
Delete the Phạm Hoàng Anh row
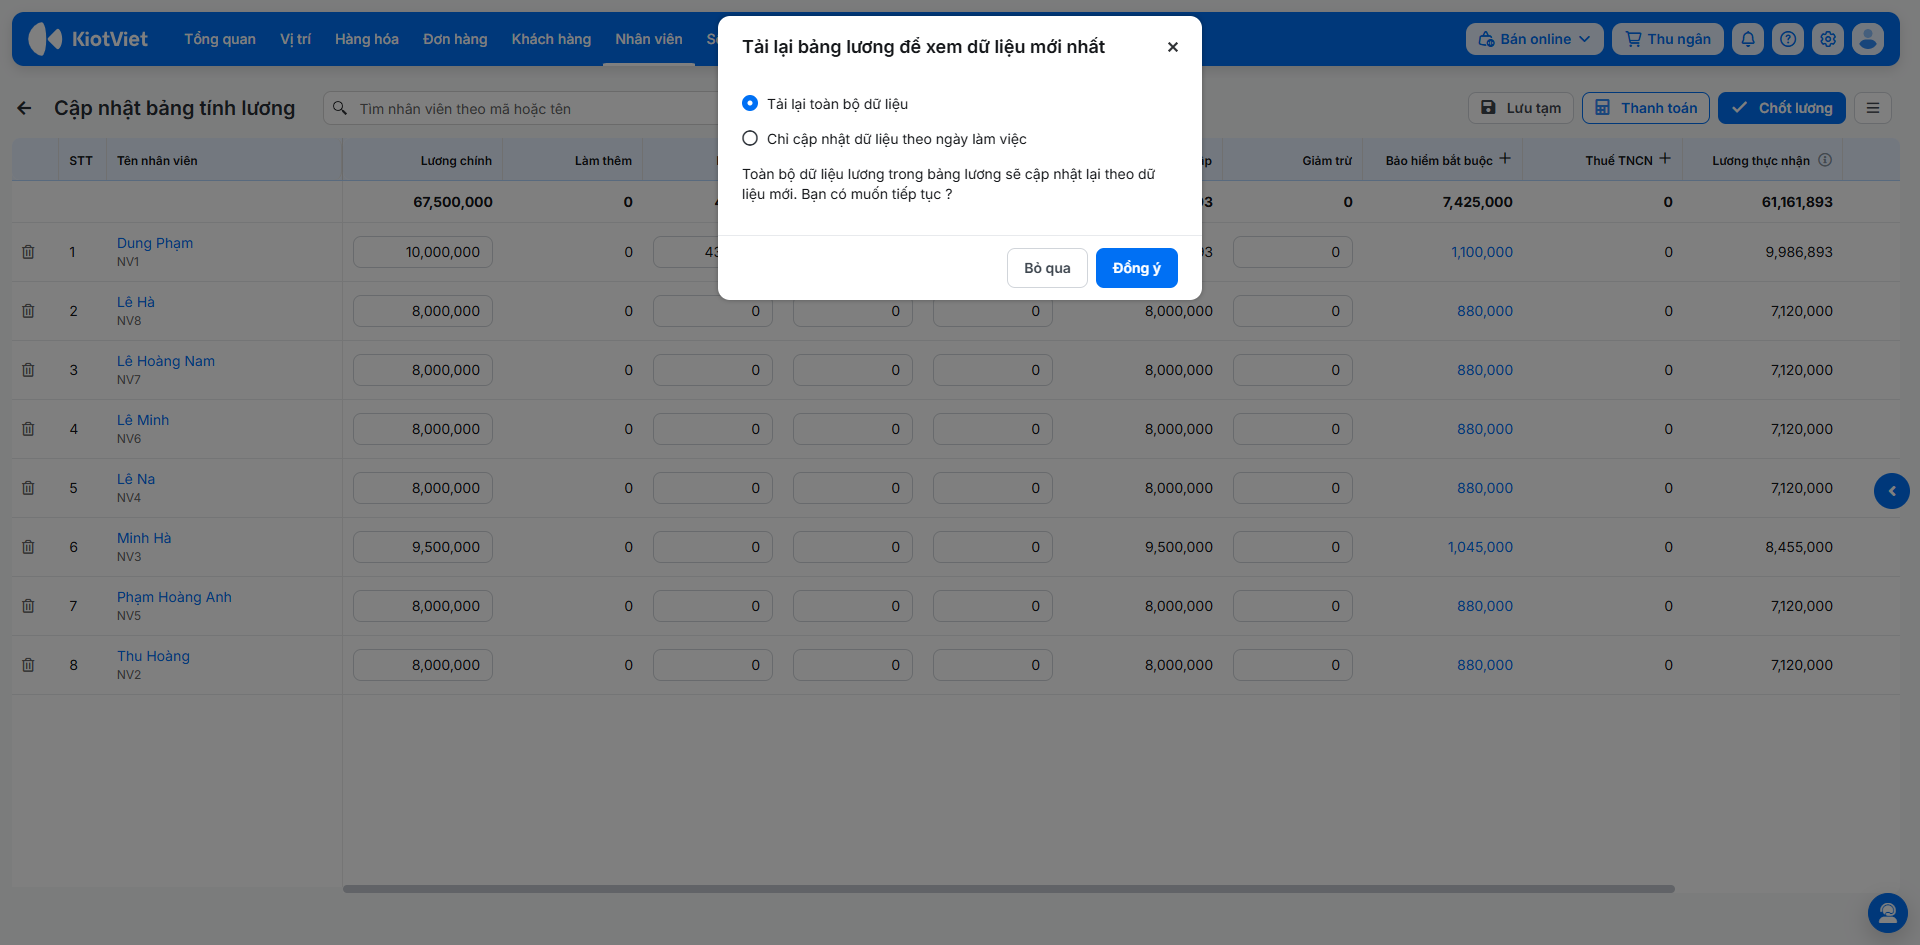pyautogui.click(x=28, y=606)
